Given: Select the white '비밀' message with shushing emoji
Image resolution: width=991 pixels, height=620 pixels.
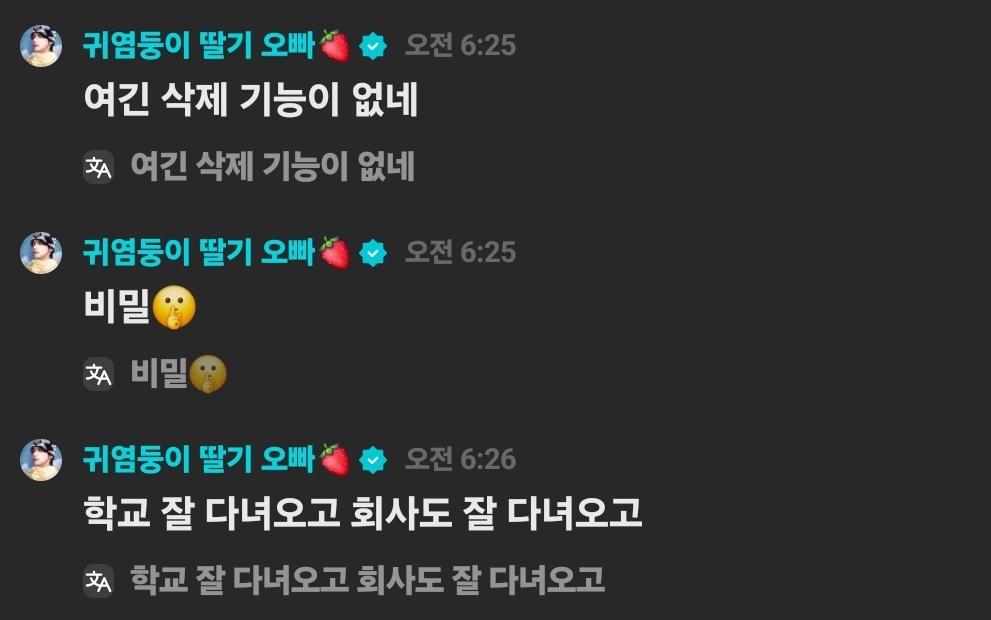Looking at the screenshot, I should (140, 307).
